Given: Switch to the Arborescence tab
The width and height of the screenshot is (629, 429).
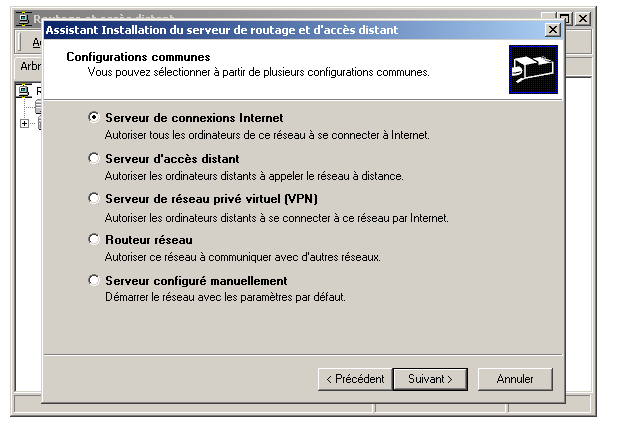Looking at the screenshot, I should pyautogui.click(x=29, y=66).
